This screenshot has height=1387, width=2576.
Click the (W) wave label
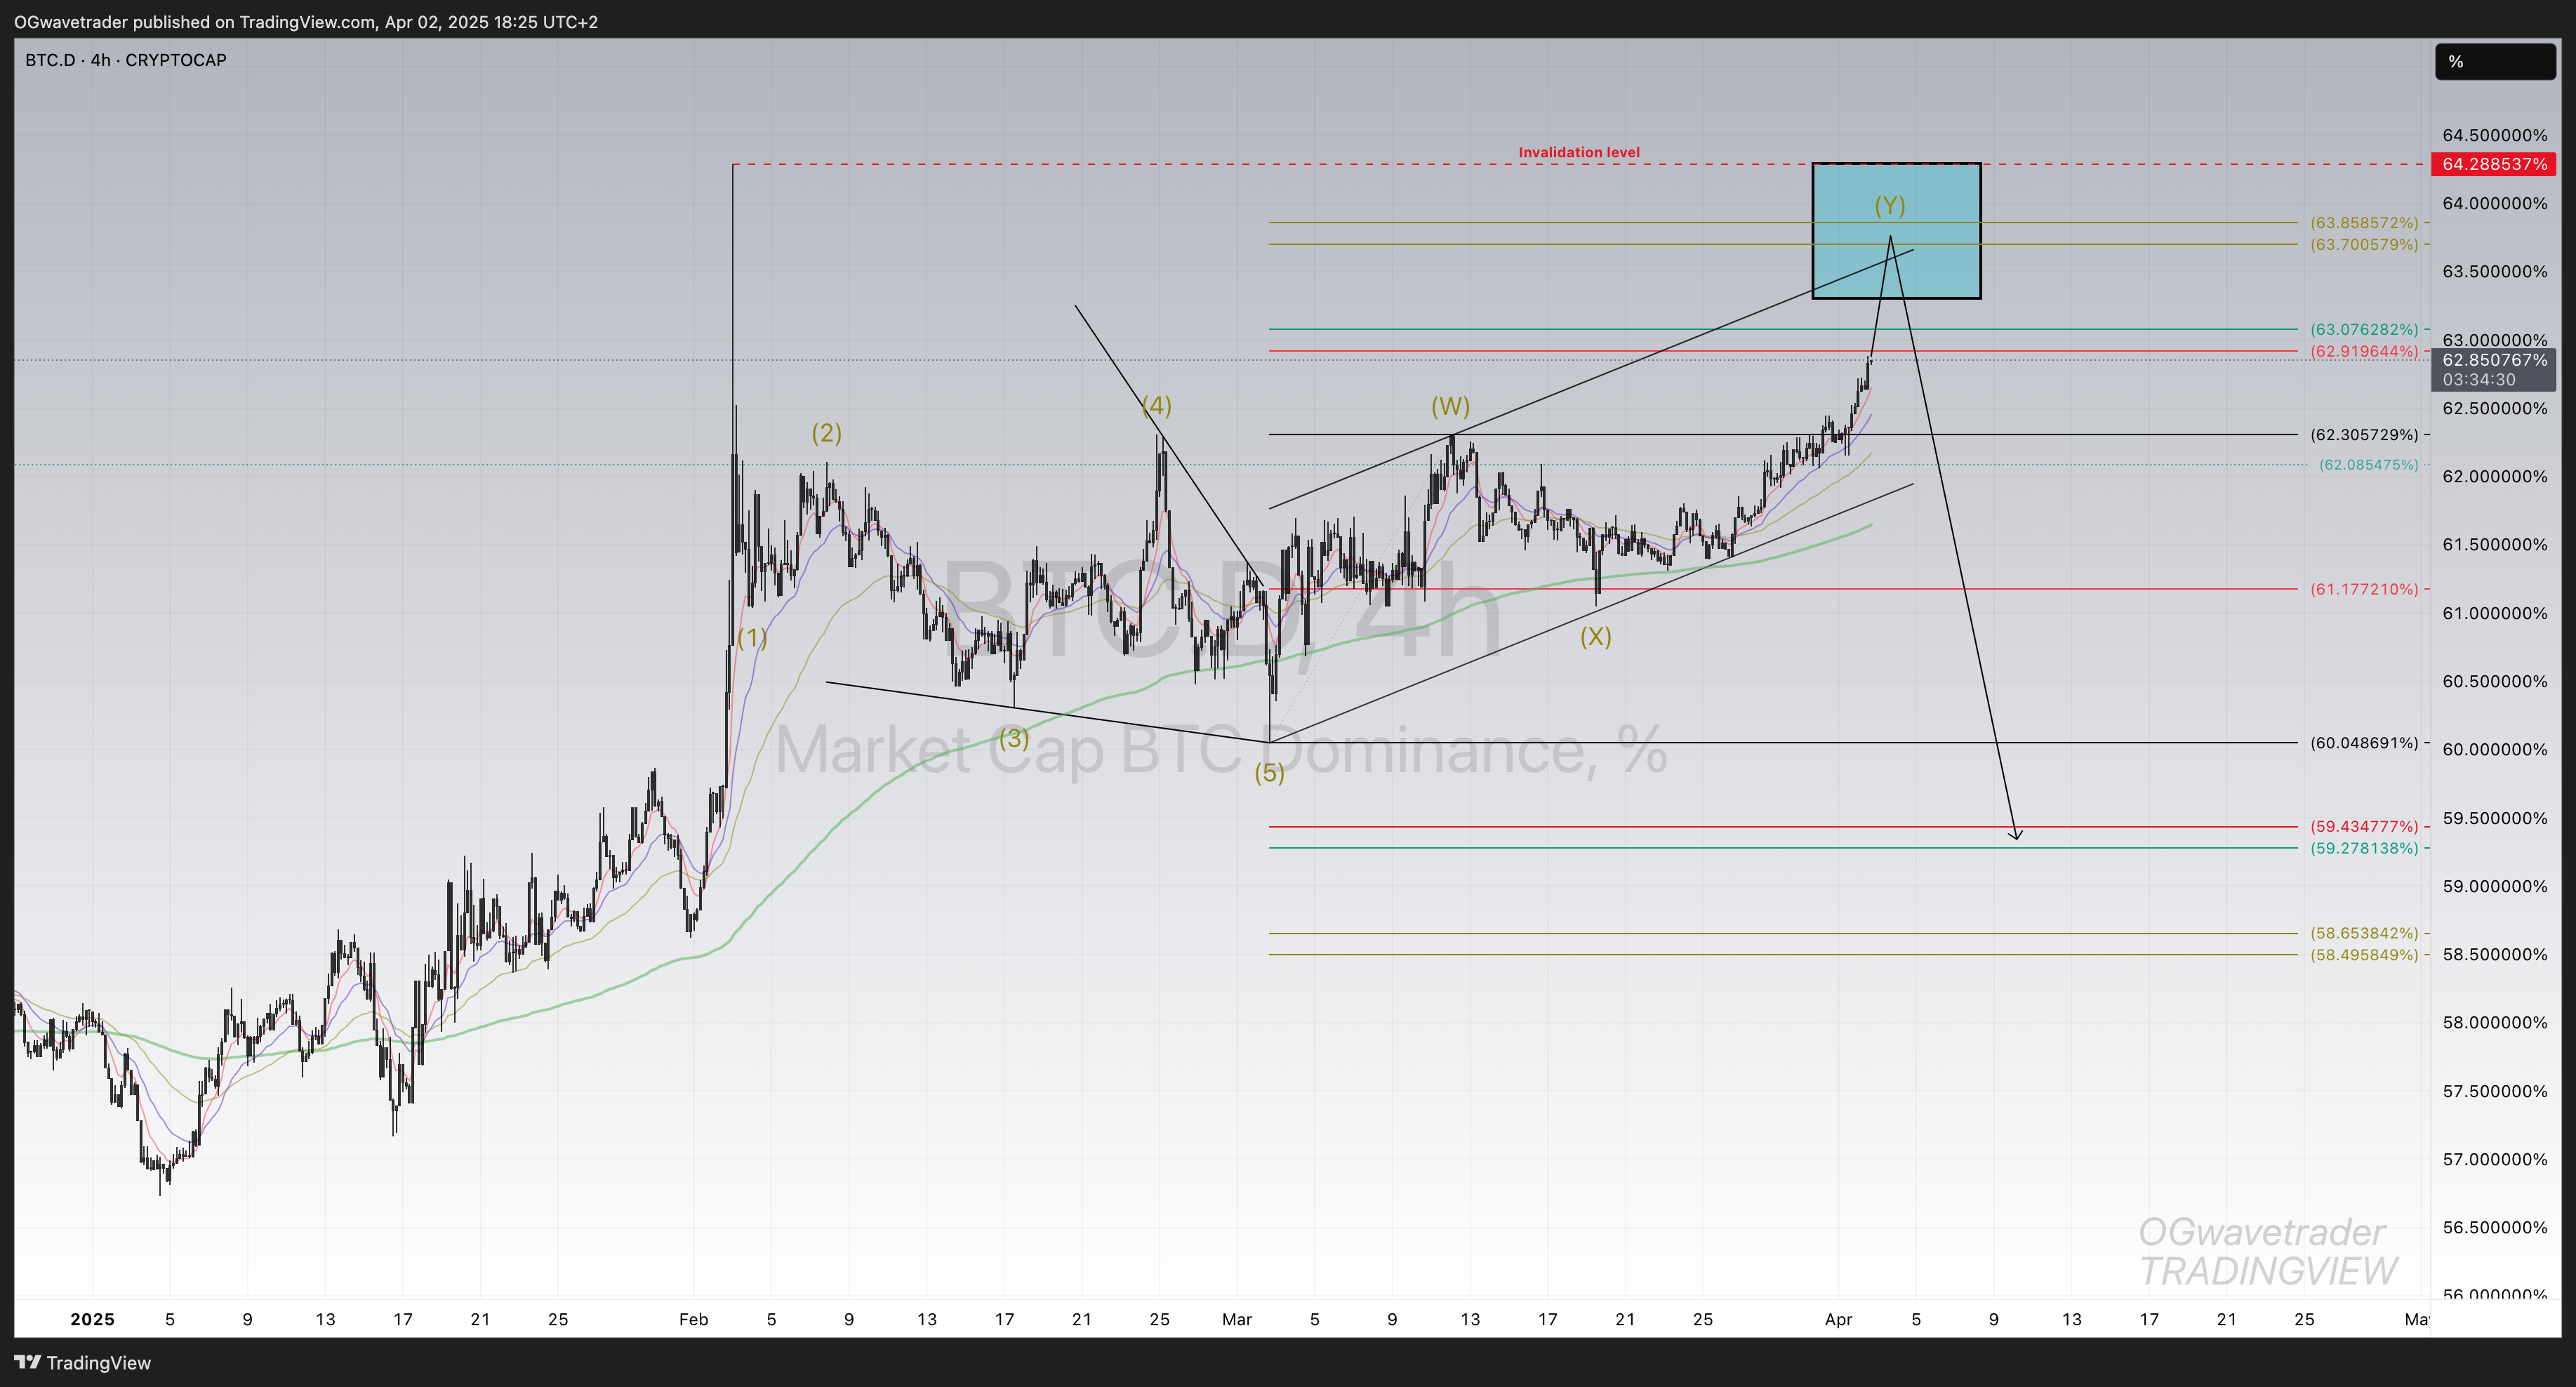(x=1450, y=406)
